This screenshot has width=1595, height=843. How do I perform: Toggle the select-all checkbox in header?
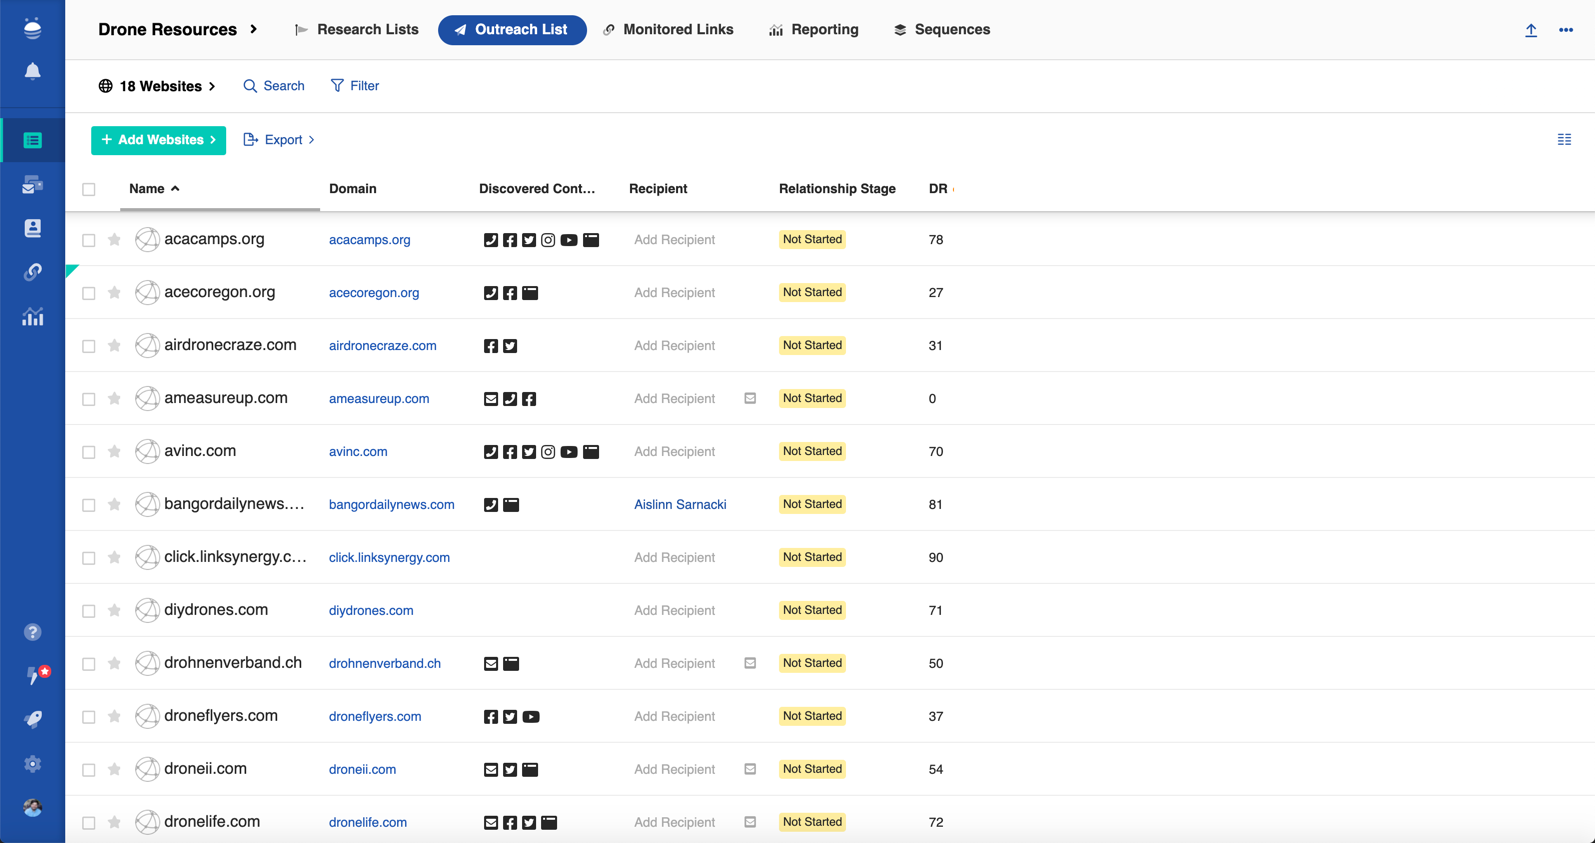click(89, 189)
